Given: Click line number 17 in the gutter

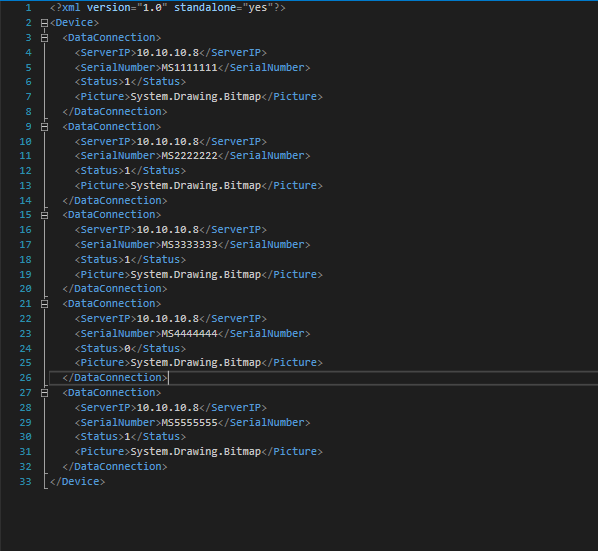Looking at the screenshot, I should pos(26,245).
